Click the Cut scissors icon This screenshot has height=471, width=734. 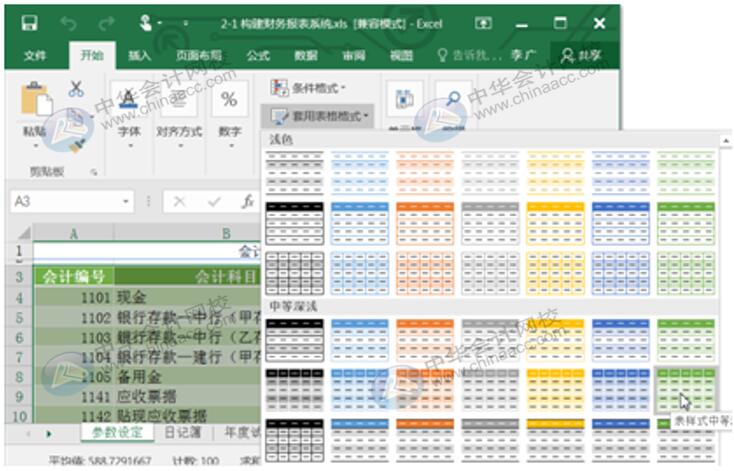point(76,88)
